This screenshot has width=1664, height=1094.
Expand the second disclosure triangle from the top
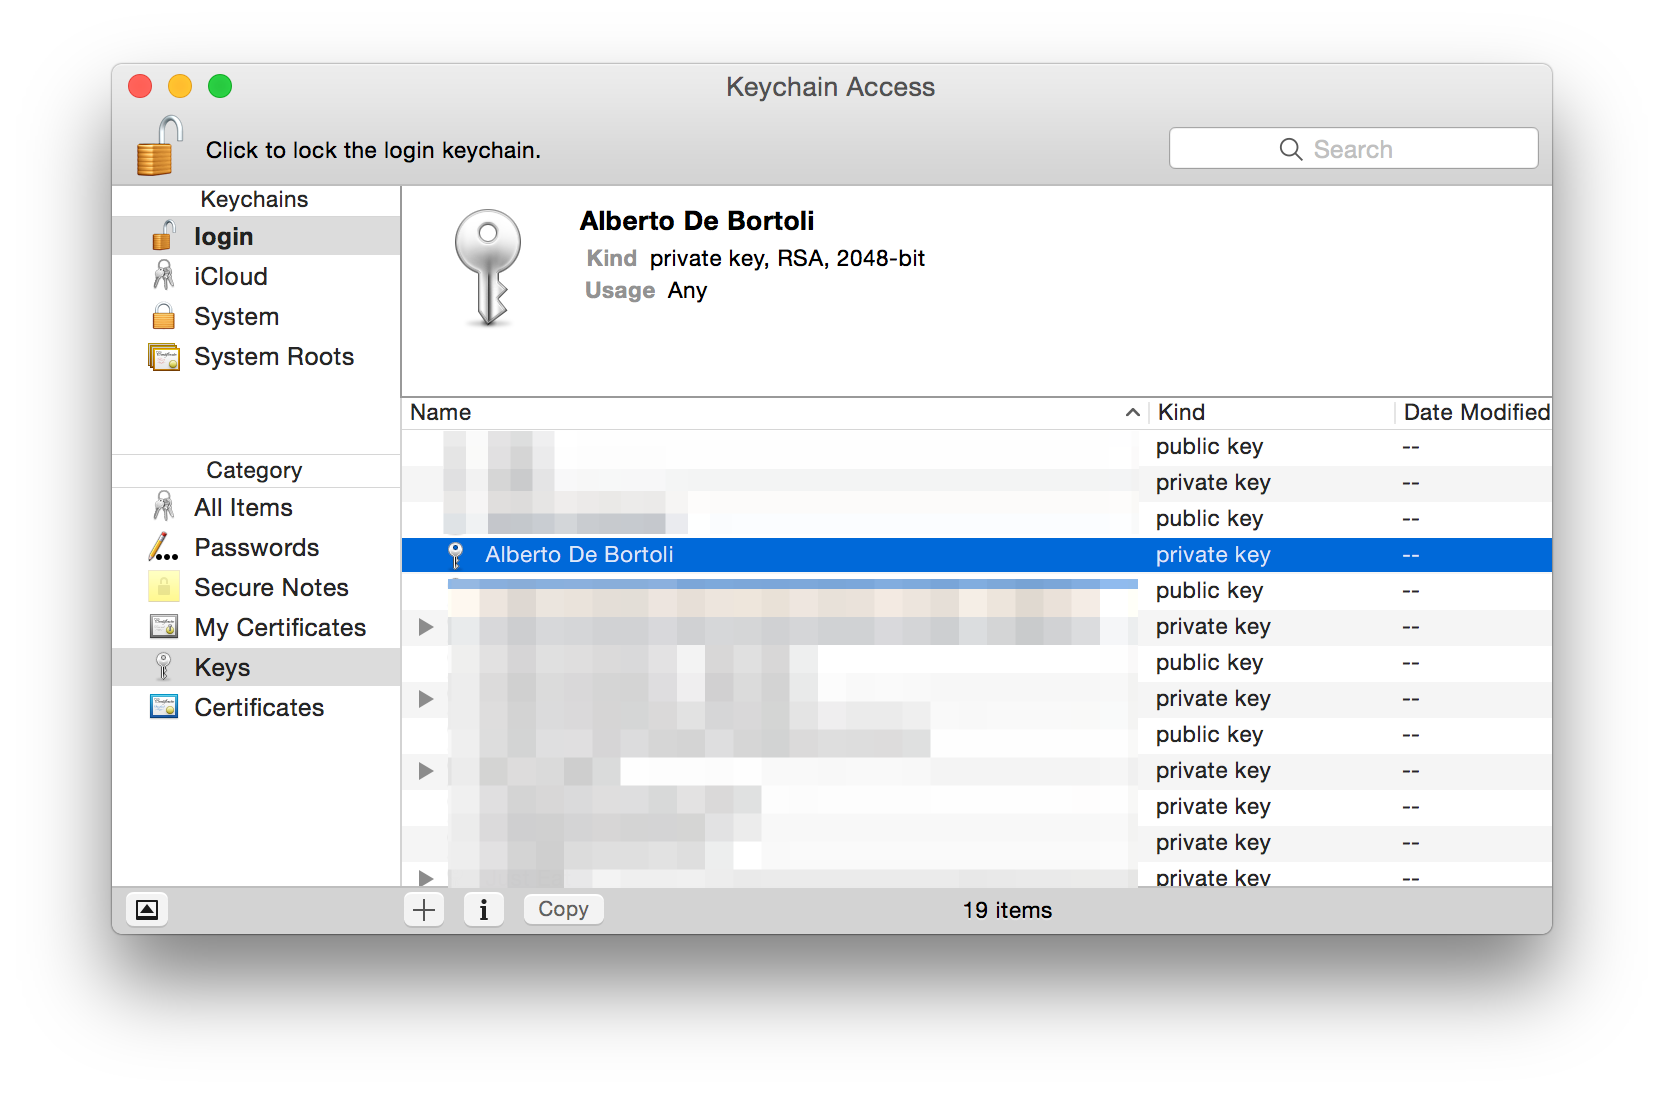[x=426, y=699]
